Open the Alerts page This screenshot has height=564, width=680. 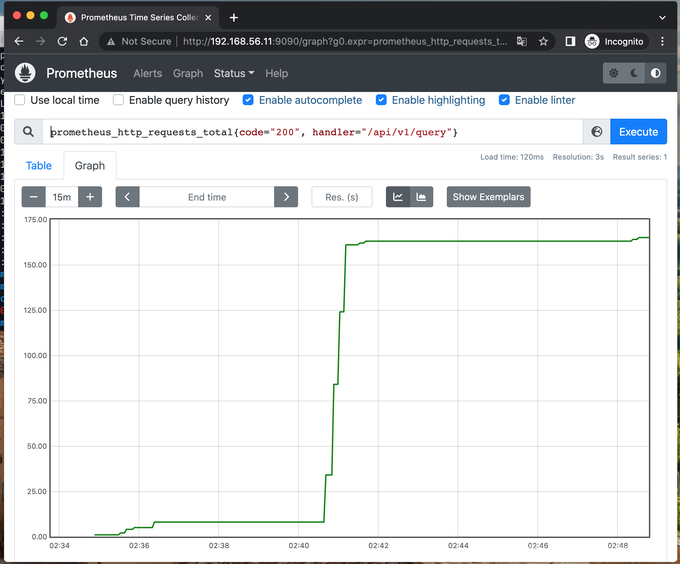[148, 73]
